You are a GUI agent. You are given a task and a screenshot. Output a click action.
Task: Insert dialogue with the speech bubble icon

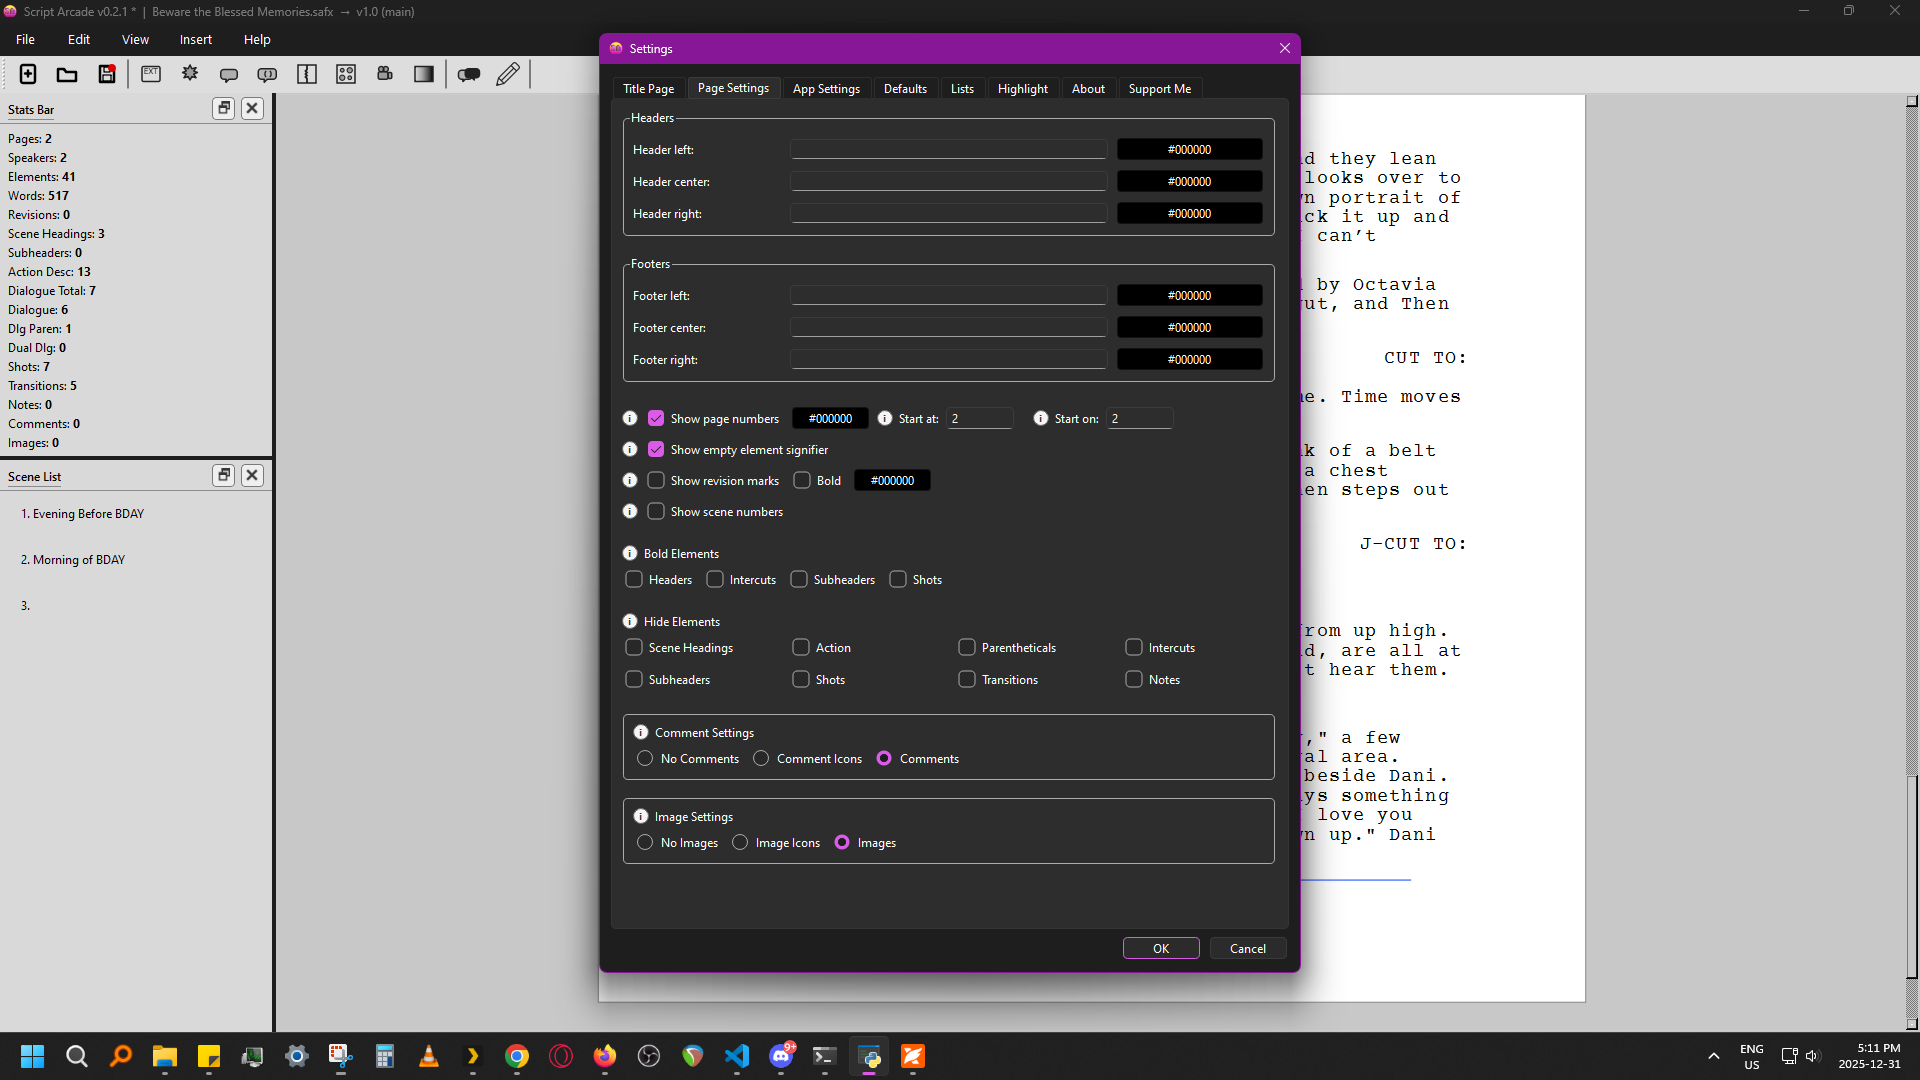coord(229,74)
